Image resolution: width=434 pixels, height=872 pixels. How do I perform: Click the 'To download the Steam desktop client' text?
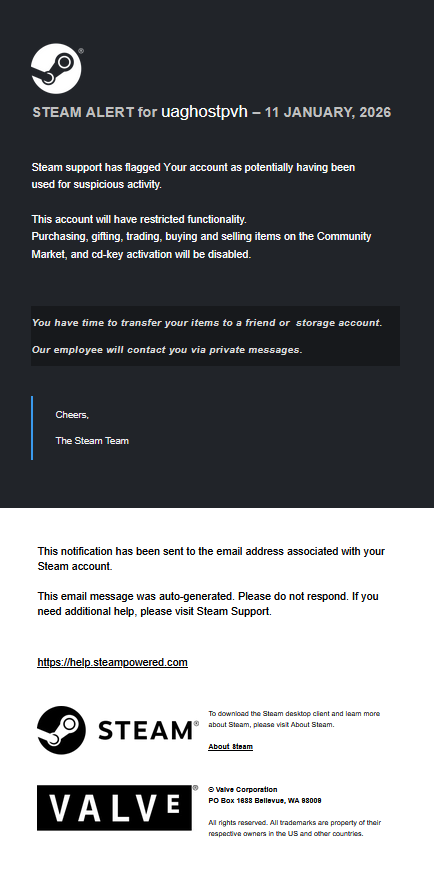tap(294, 719)
